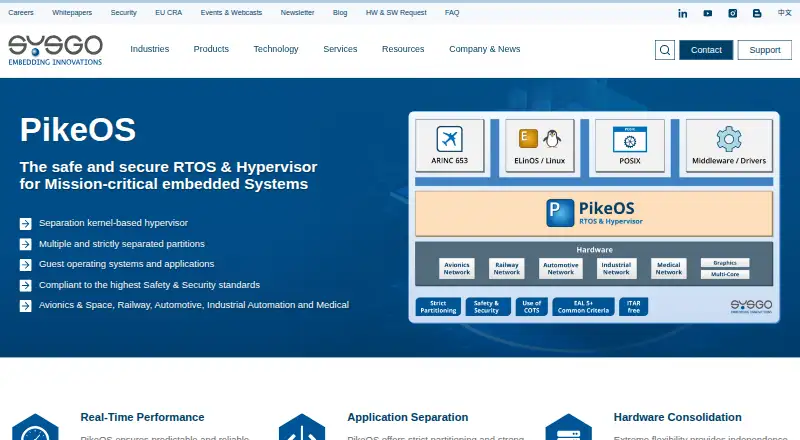Click the Hardware Consolidation server icon

(x=568, y=427)
